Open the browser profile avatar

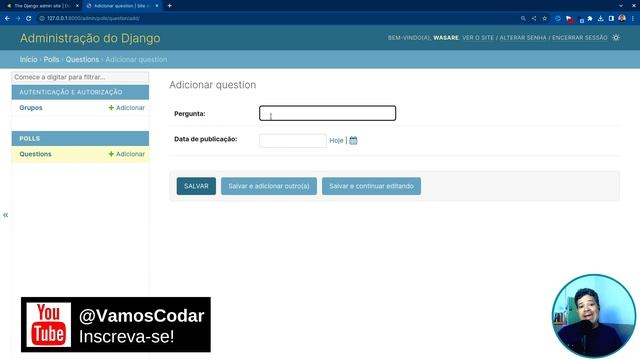[622, 18]
